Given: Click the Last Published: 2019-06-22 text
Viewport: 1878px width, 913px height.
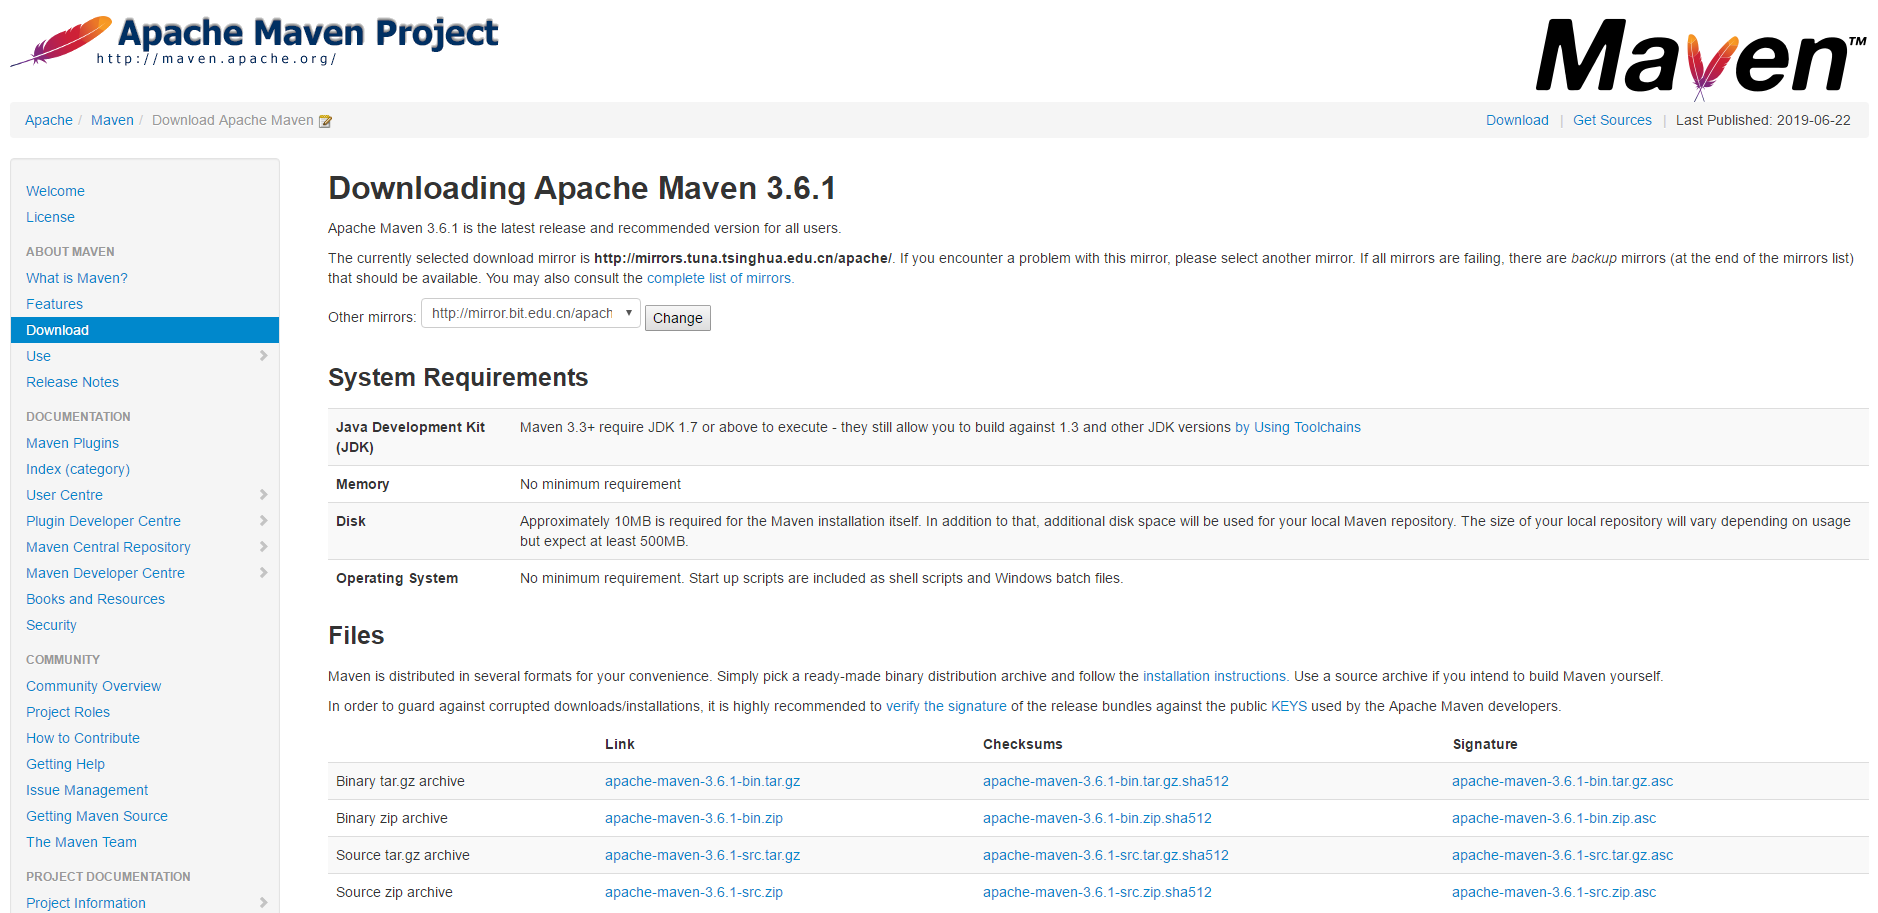Looking at the screenshot, I should [x=1763, y=120].
